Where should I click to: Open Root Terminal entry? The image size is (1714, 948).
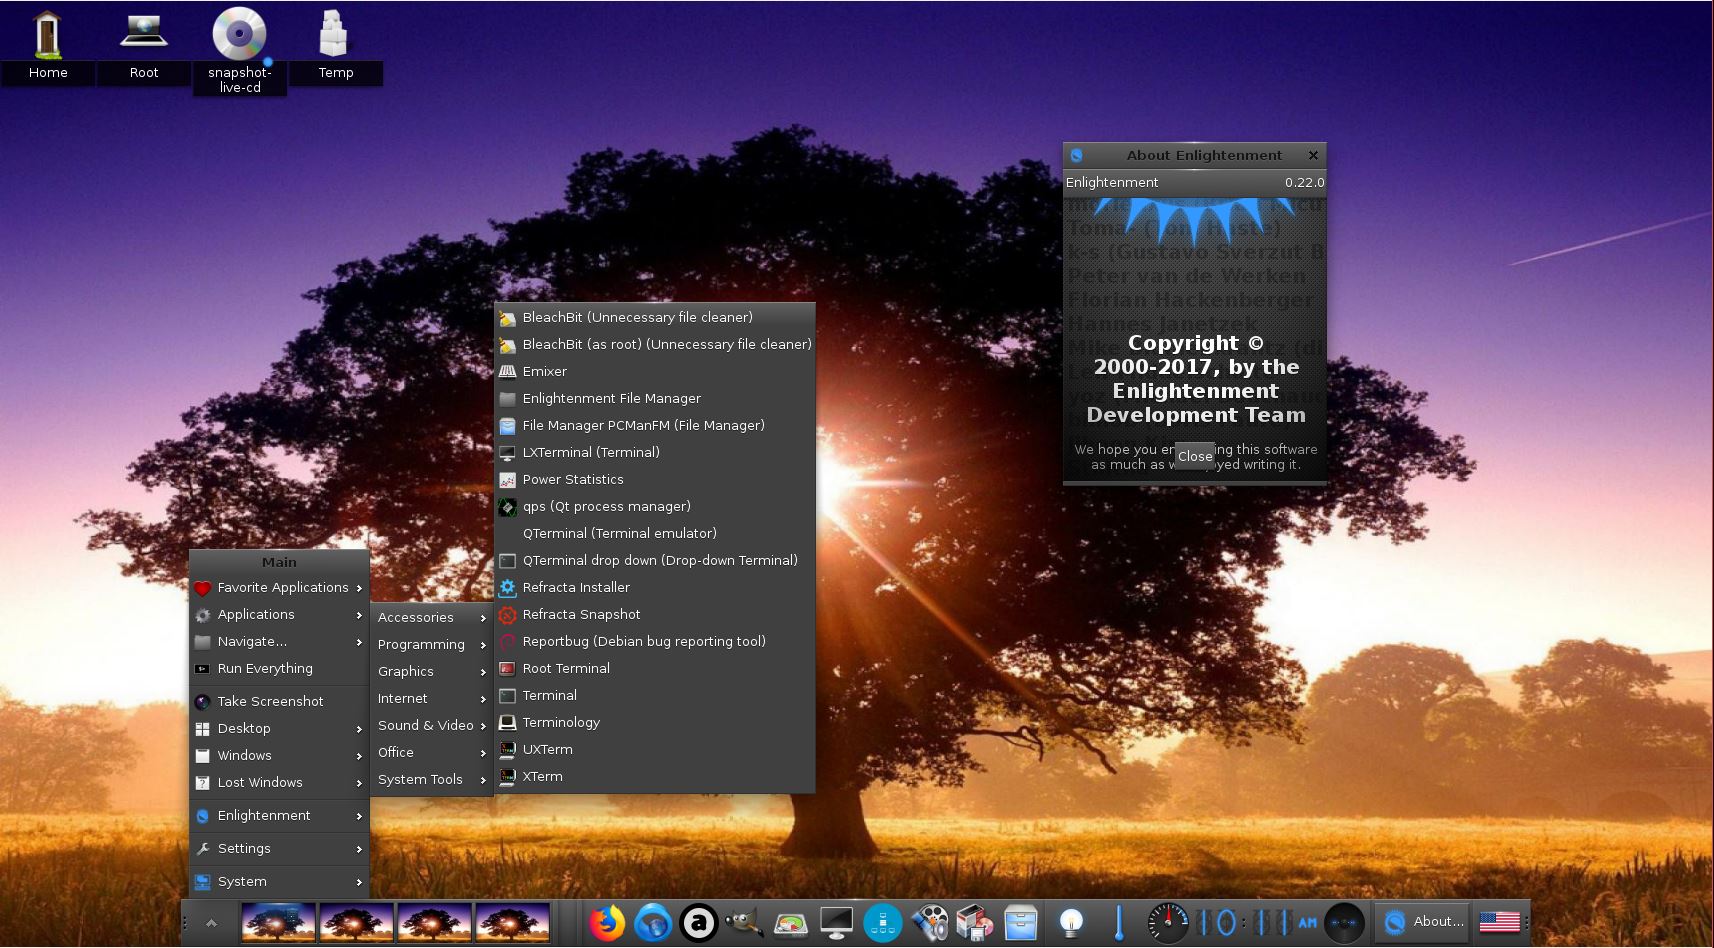(655, 668)
